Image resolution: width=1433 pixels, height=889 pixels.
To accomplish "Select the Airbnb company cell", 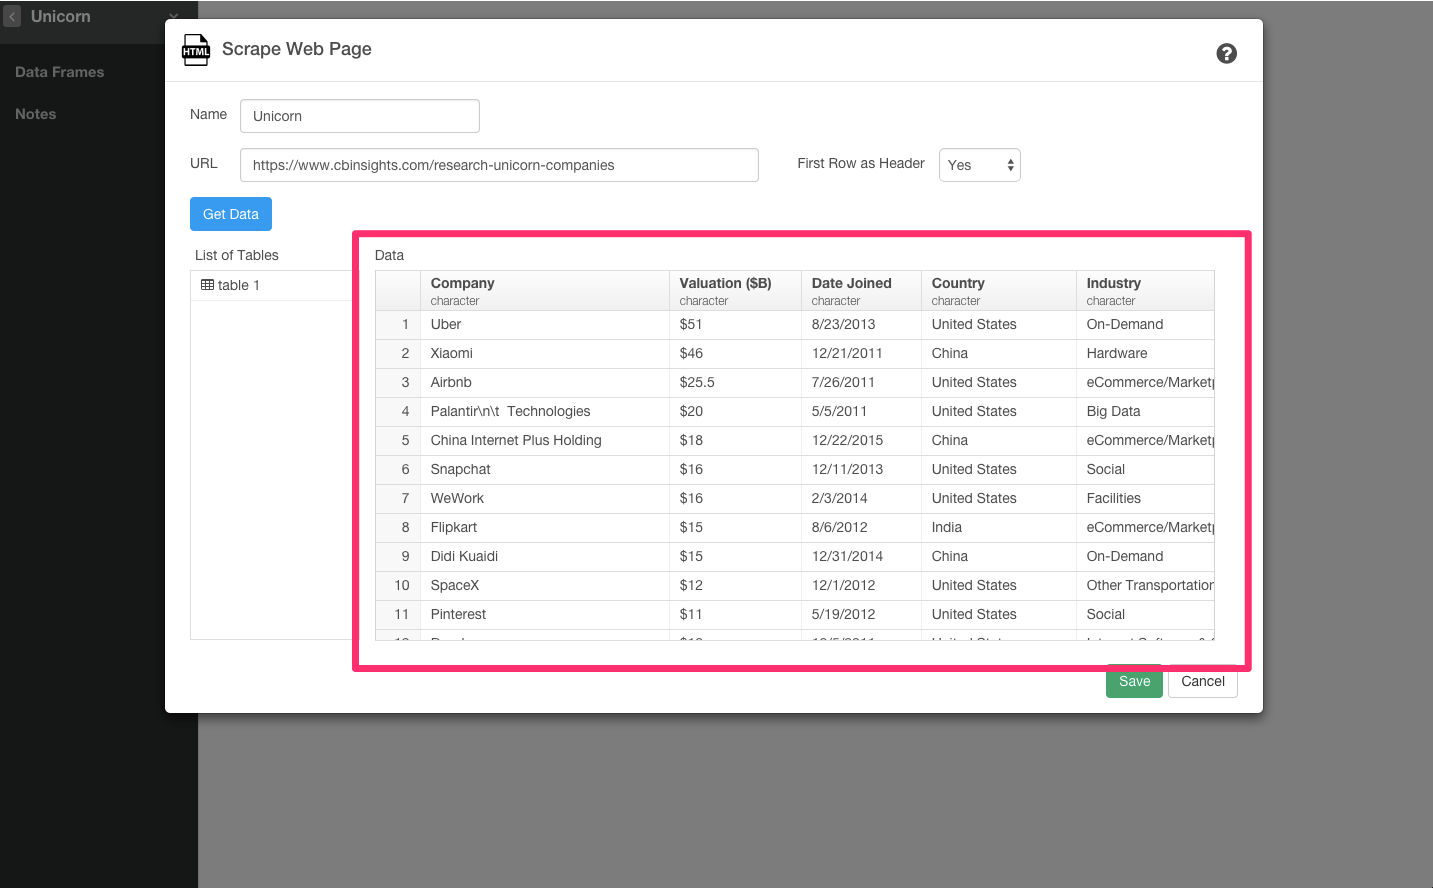I will click(x=544, y=382).
